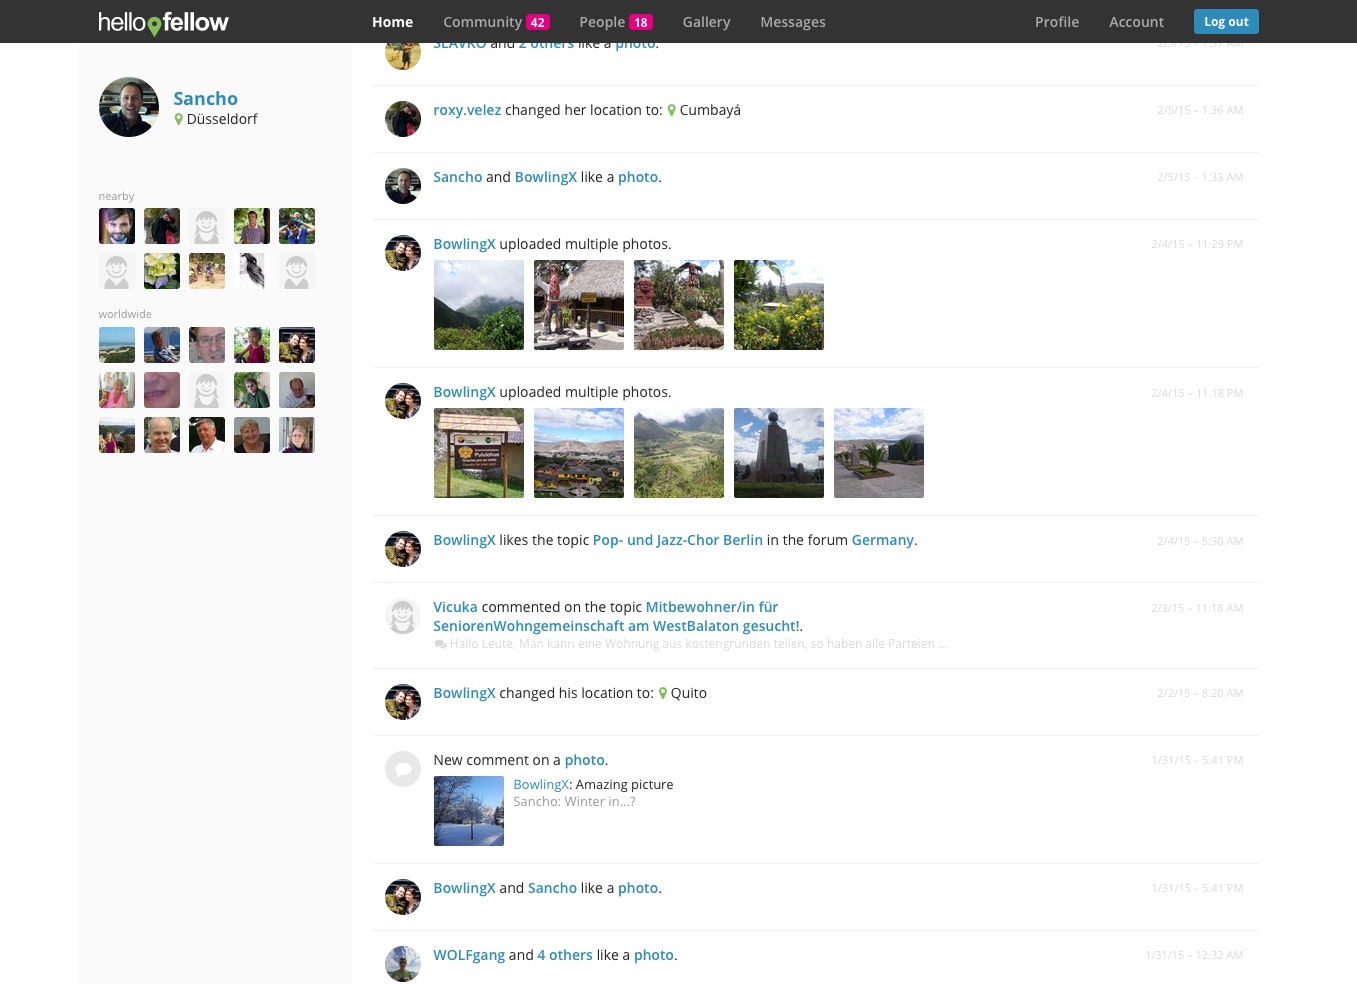Viewport: 1357px width, 984px height.
Task: Click the location pin before Cumbayá
Action: [x=671, y=110]
